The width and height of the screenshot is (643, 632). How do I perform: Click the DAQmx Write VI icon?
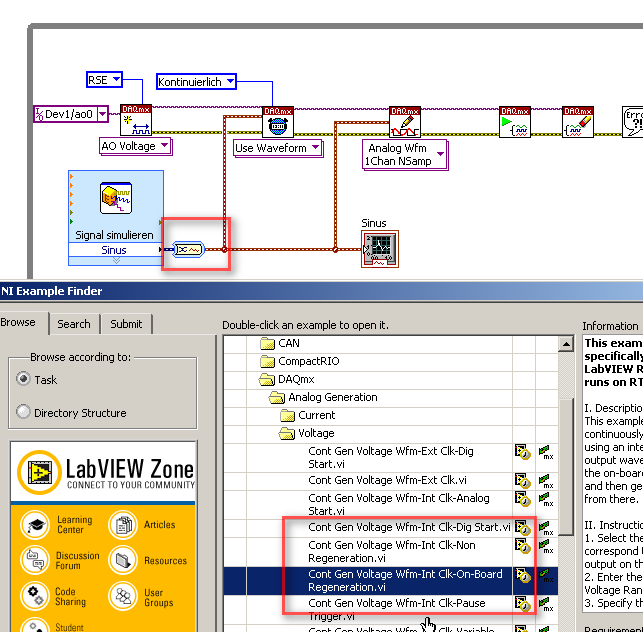(x=405, y=122)
